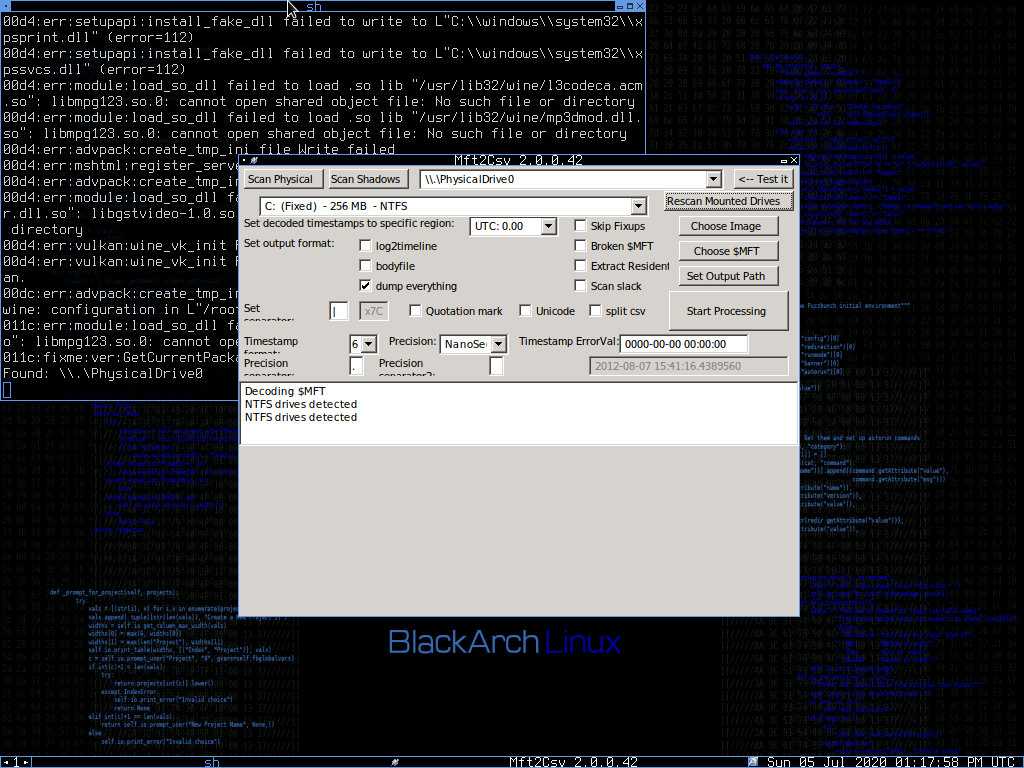Enable the log2timeline output format
Image resolution: width=1024 pixels, height=768 pixels.
pyautogui.click(x=366, y=246)
